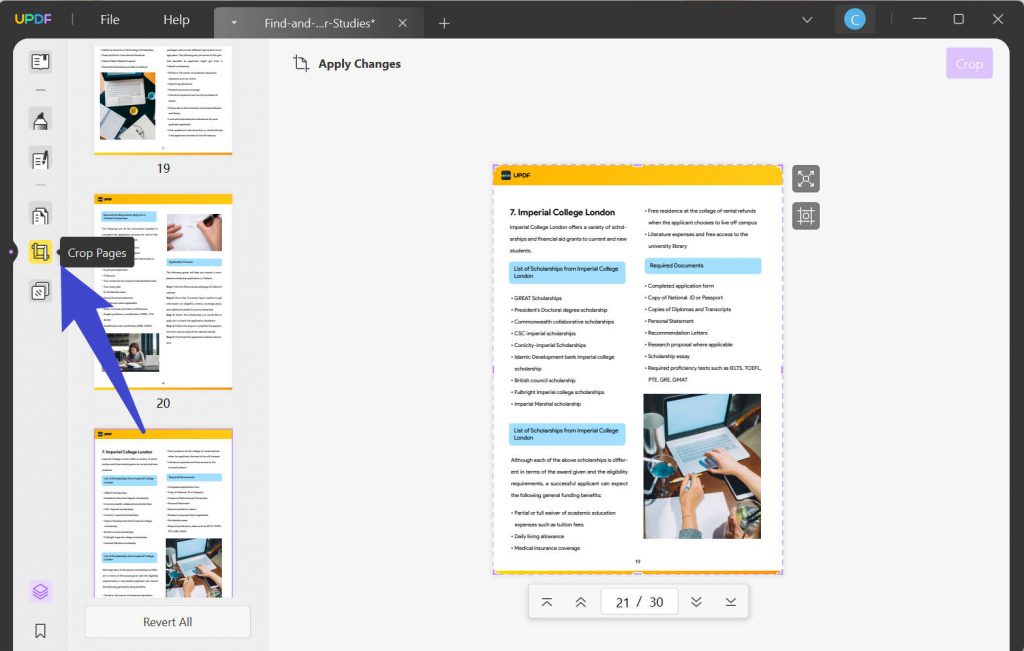Click the purple Crop button
Screen dimensions: 1024x651
[x=969, y=64]
